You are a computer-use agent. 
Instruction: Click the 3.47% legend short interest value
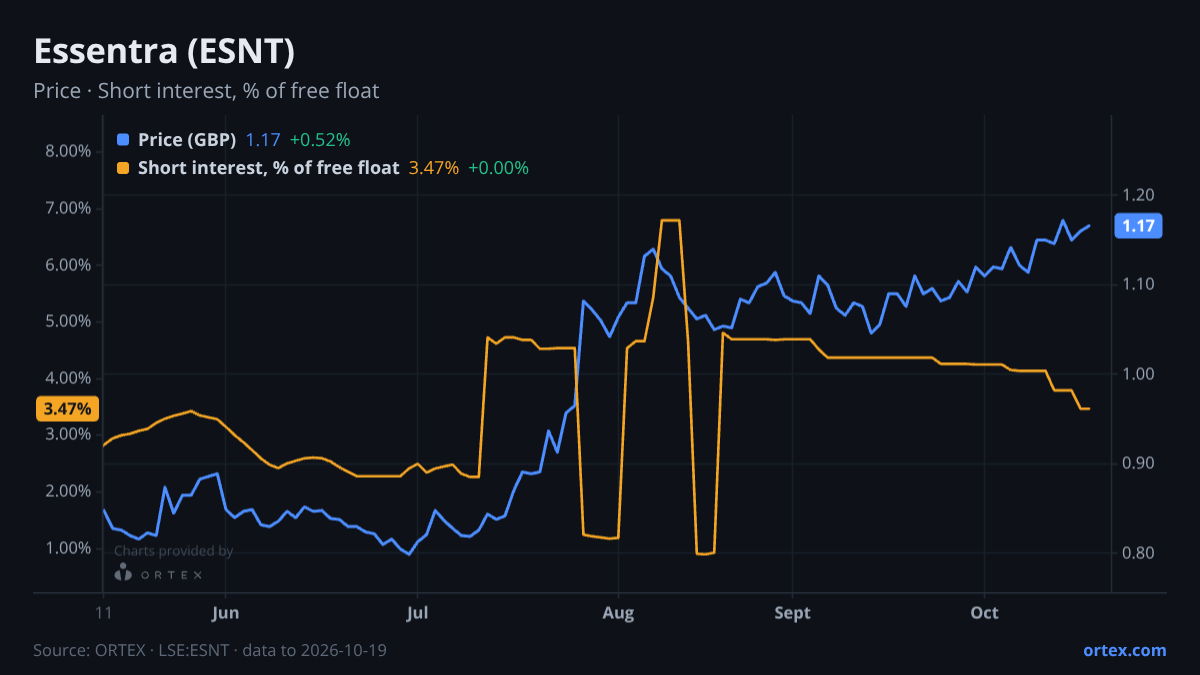point(434,168)
